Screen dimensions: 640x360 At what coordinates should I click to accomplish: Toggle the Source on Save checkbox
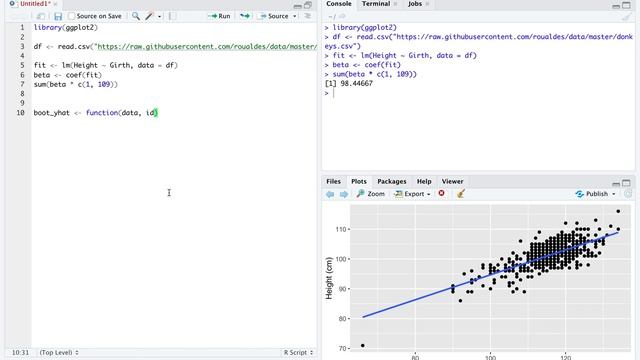71,16
